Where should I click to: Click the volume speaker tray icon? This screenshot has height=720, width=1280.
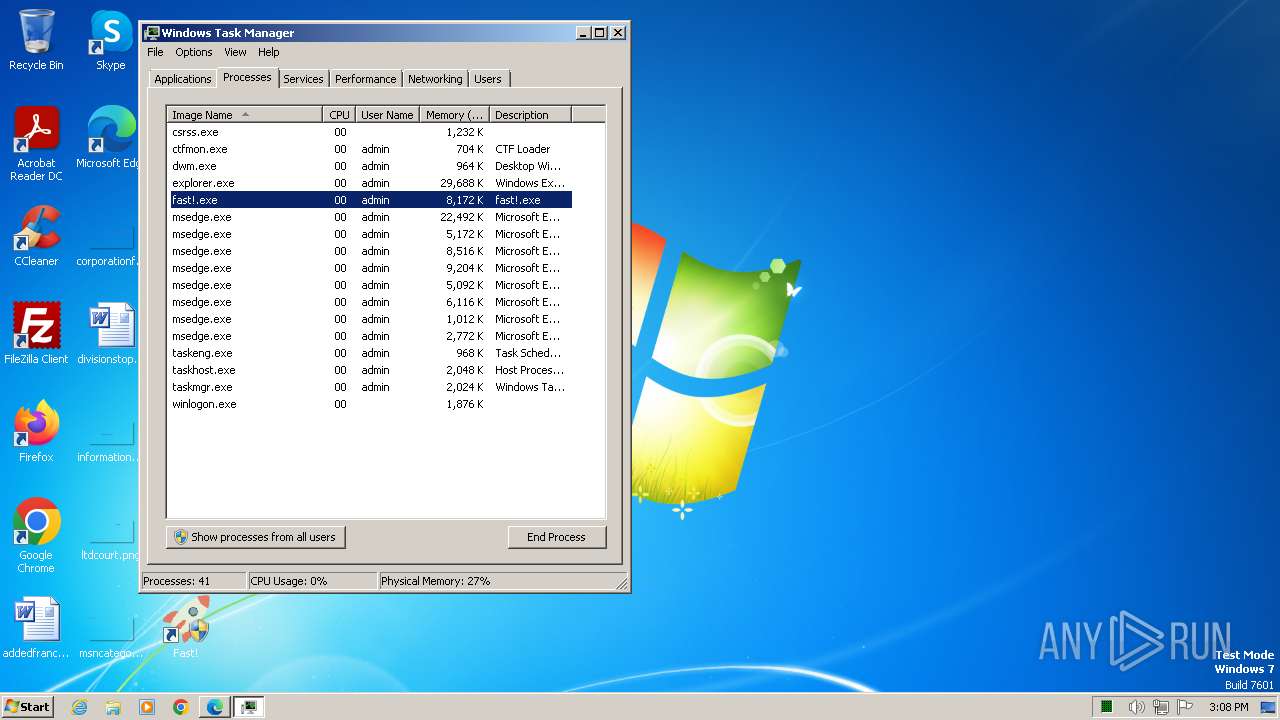point(1137,707)
